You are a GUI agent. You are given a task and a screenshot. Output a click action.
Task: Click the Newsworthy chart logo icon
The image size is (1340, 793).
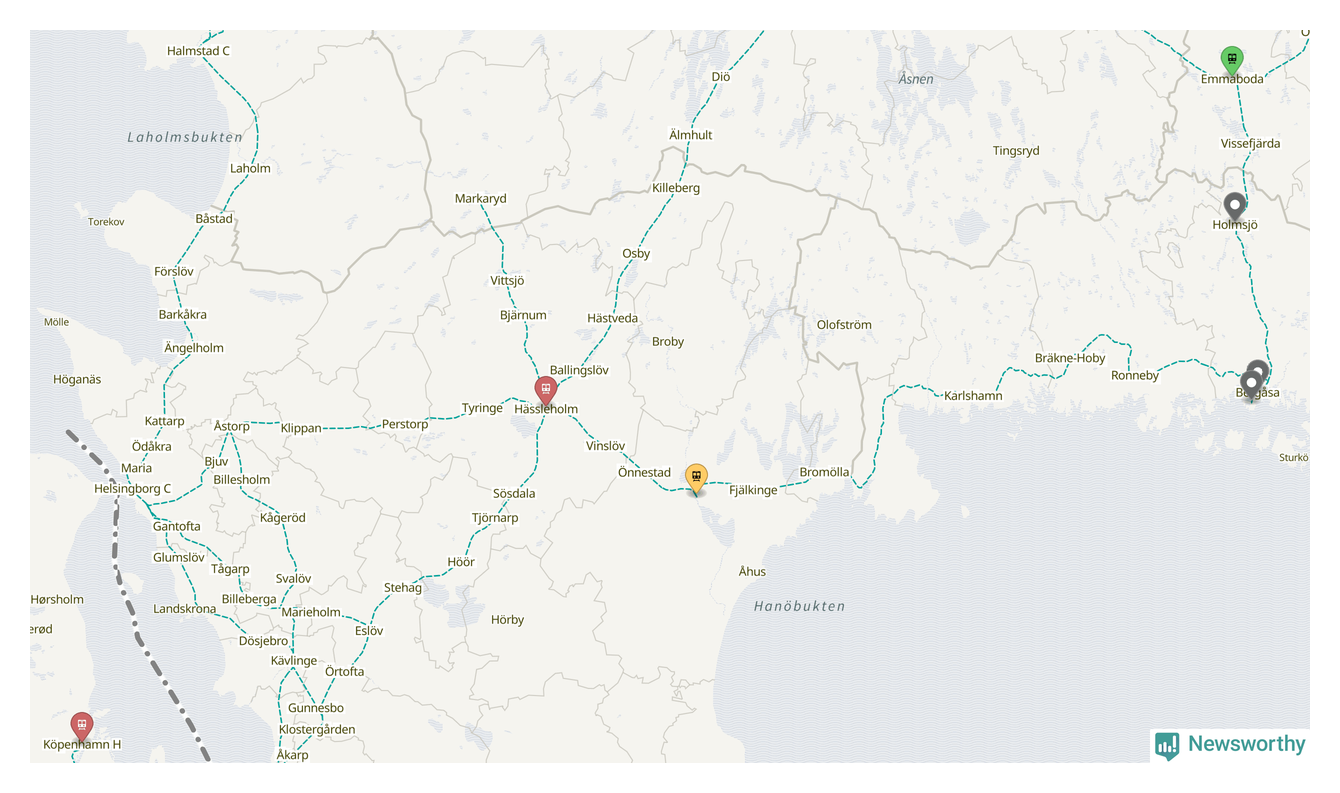click(1167, 745)
